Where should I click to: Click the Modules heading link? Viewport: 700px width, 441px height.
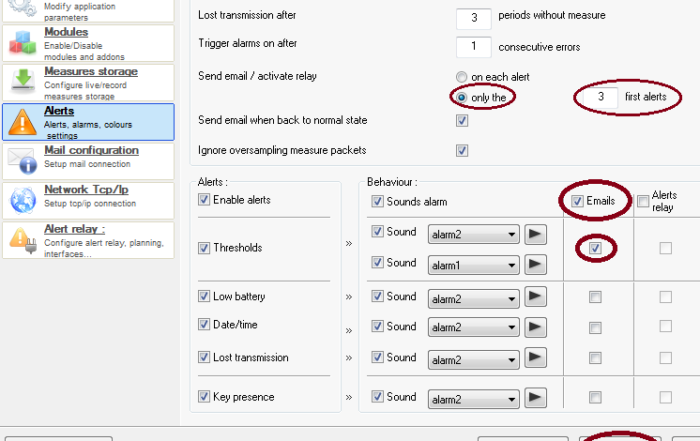click(x=66, y=32)
